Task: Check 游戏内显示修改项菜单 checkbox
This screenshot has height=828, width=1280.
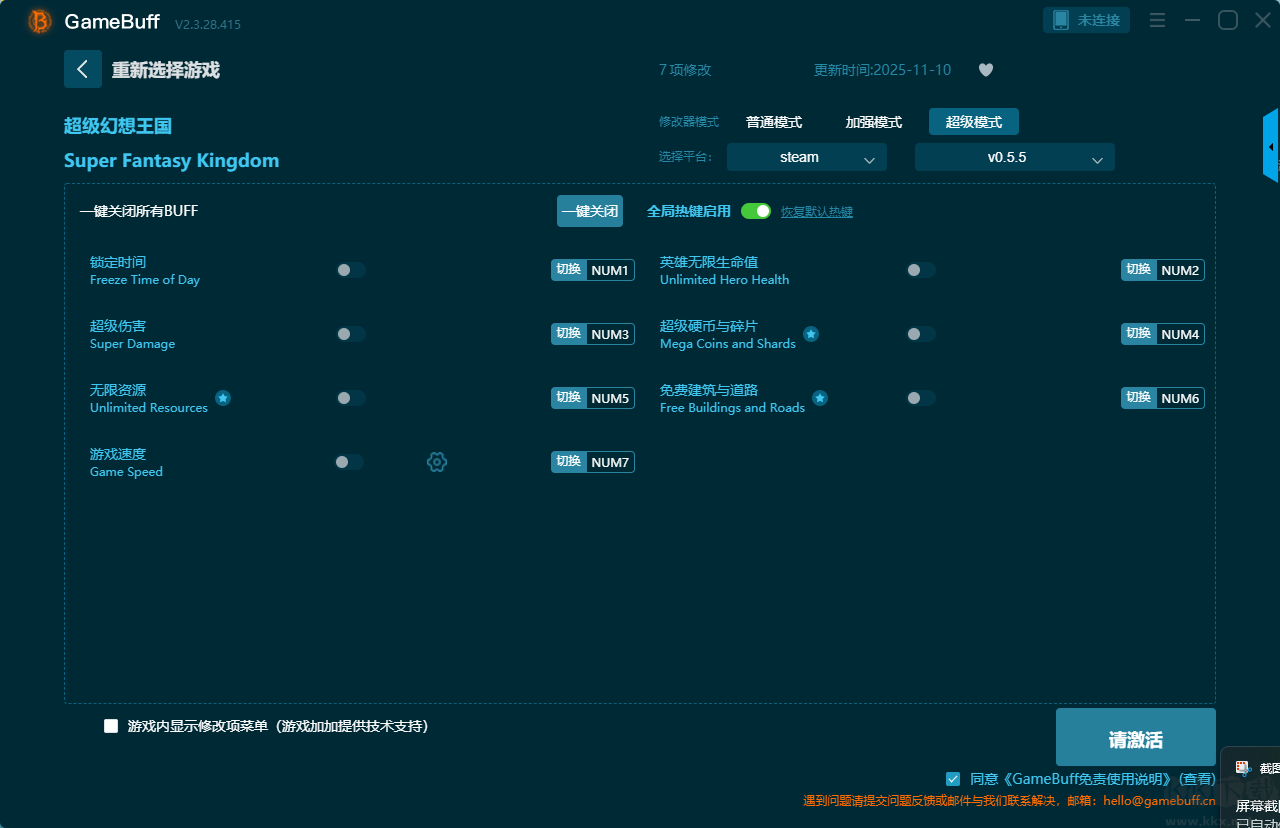Action: pyautogui.click(x=111, y=726)
